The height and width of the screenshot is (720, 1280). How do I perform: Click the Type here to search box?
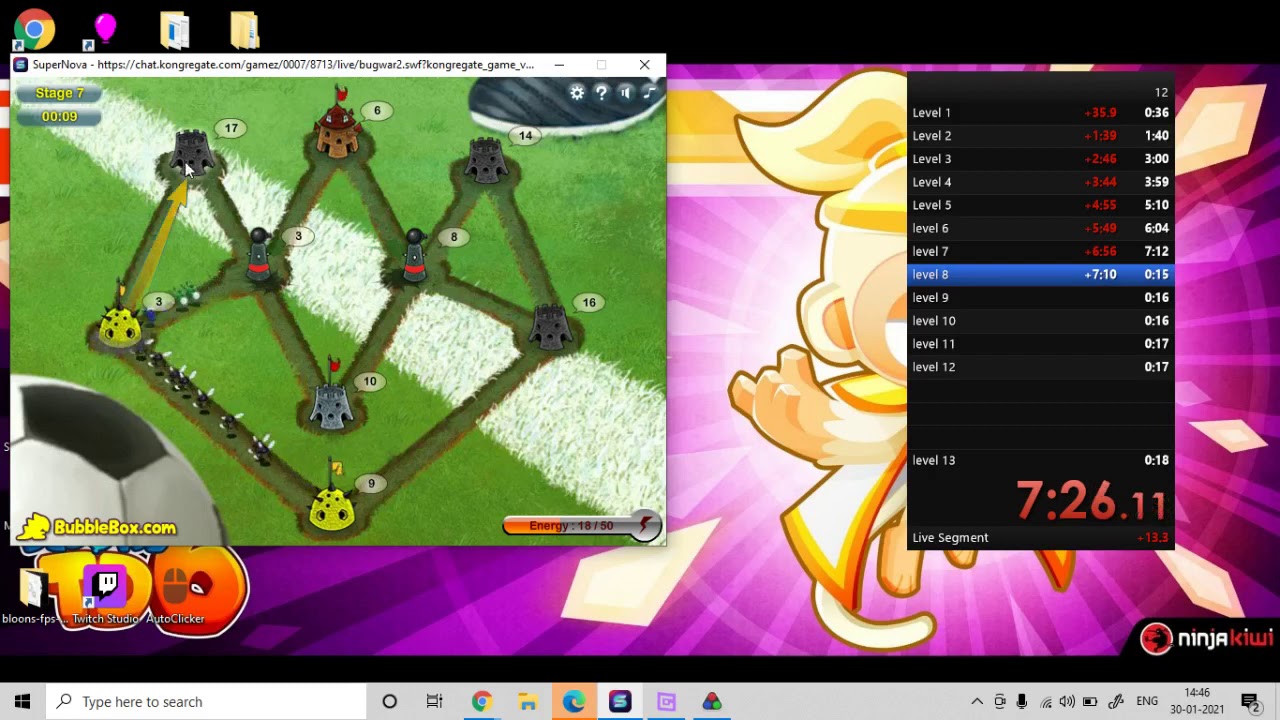click(207, 702)
